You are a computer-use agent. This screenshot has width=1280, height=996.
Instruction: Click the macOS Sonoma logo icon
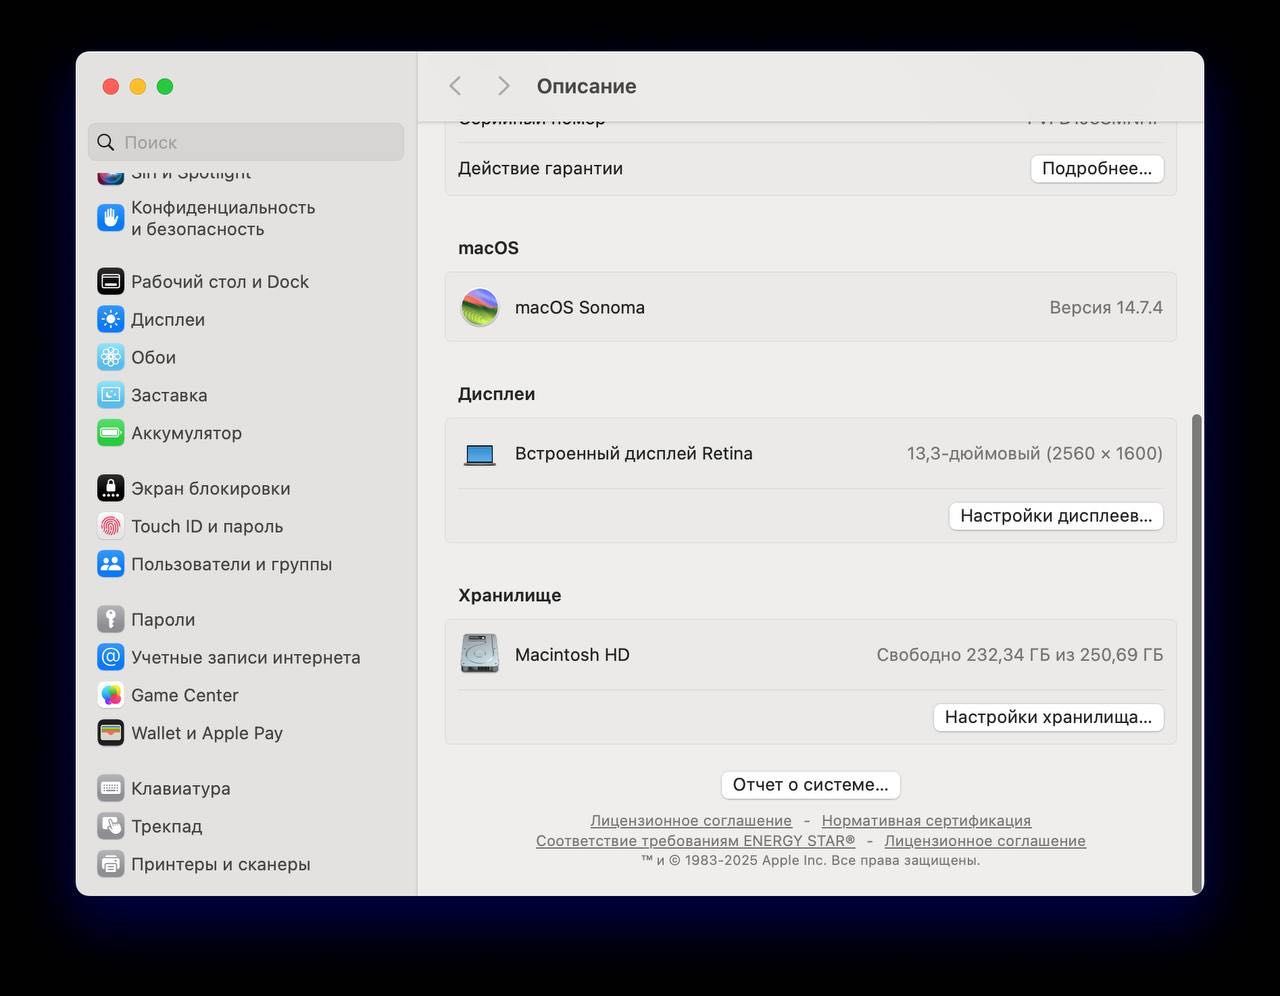(x=480, y=307)
